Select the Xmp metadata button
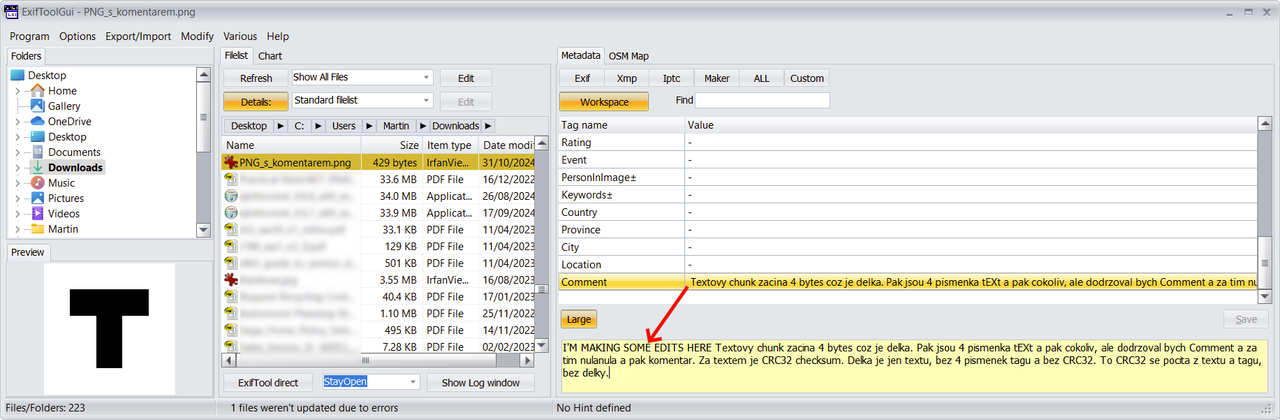Viewport: 1280px width, 420px height. pyautogui.click(x=627, y=78)
